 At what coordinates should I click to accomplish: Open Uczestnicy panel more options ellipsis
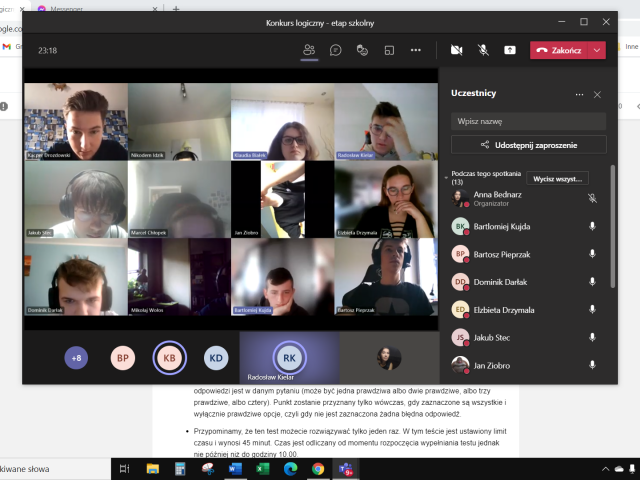[x=579, y=94]
